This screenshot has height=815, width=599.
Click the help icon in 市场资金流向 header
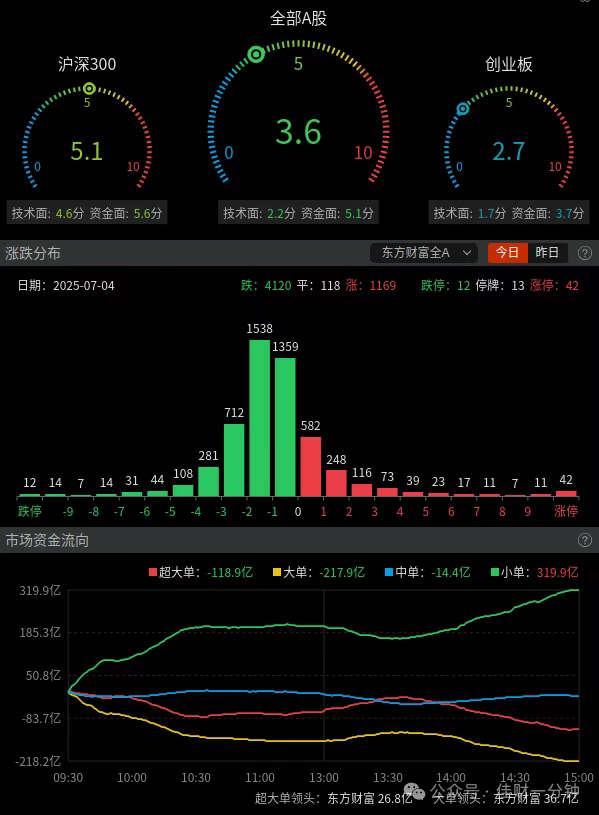click(584, 540)
